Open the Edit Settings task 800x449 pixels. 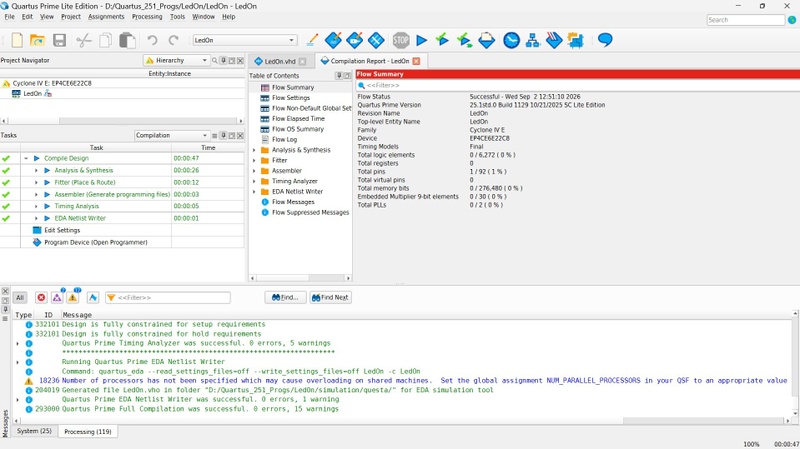tap(57, 230)
